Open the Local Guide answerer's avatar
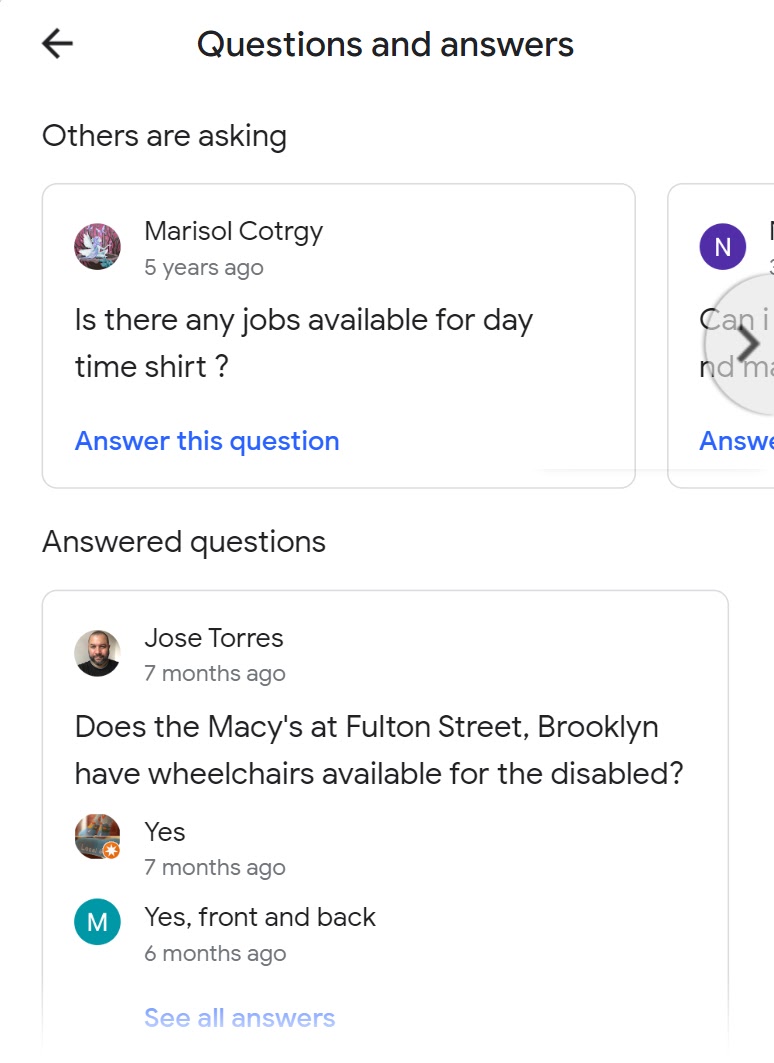 point(98,837)
